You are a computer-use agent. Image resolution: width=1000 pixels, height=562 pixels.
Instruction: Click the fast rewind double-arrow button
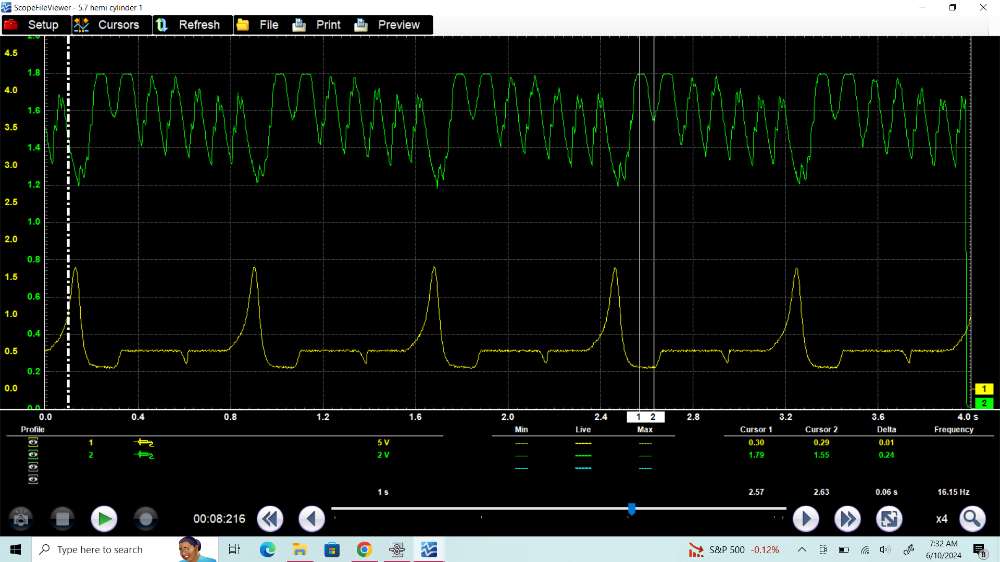point(270,518)
